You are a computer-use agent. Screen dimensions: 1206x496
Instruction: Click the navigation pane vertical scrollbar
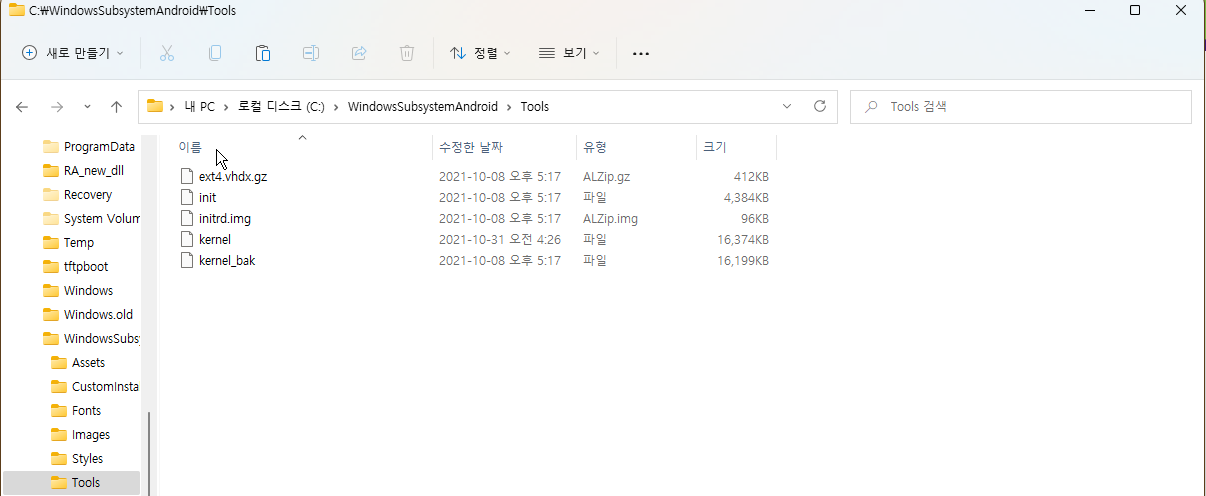point(149,452)
